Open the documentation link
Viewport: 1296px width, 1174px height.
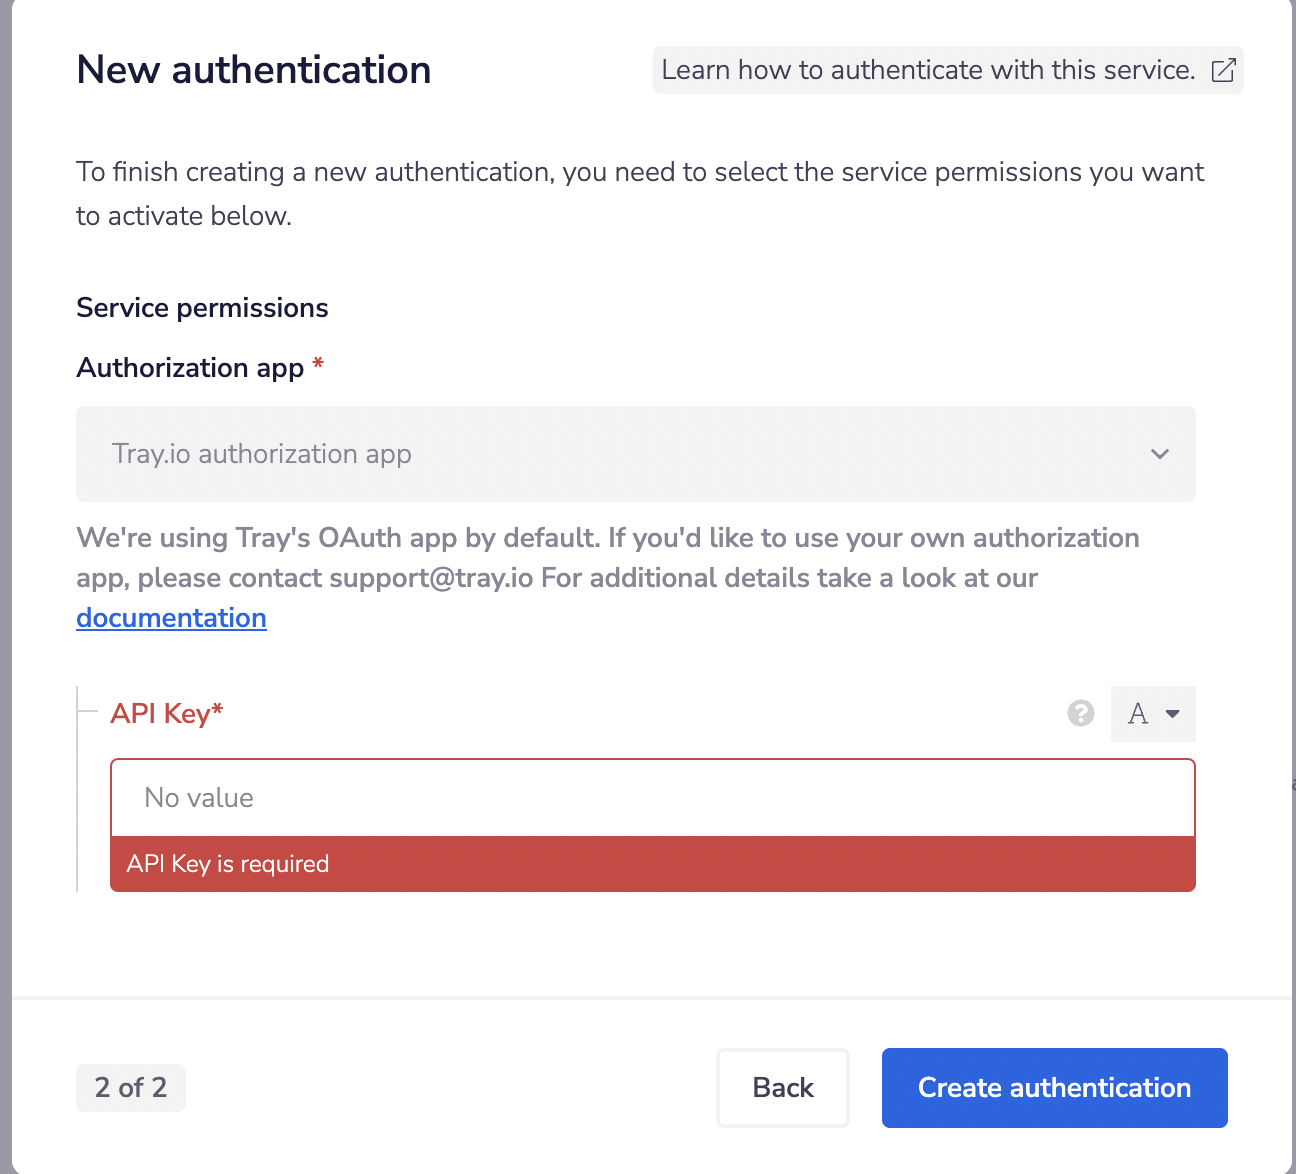[171, 617]
